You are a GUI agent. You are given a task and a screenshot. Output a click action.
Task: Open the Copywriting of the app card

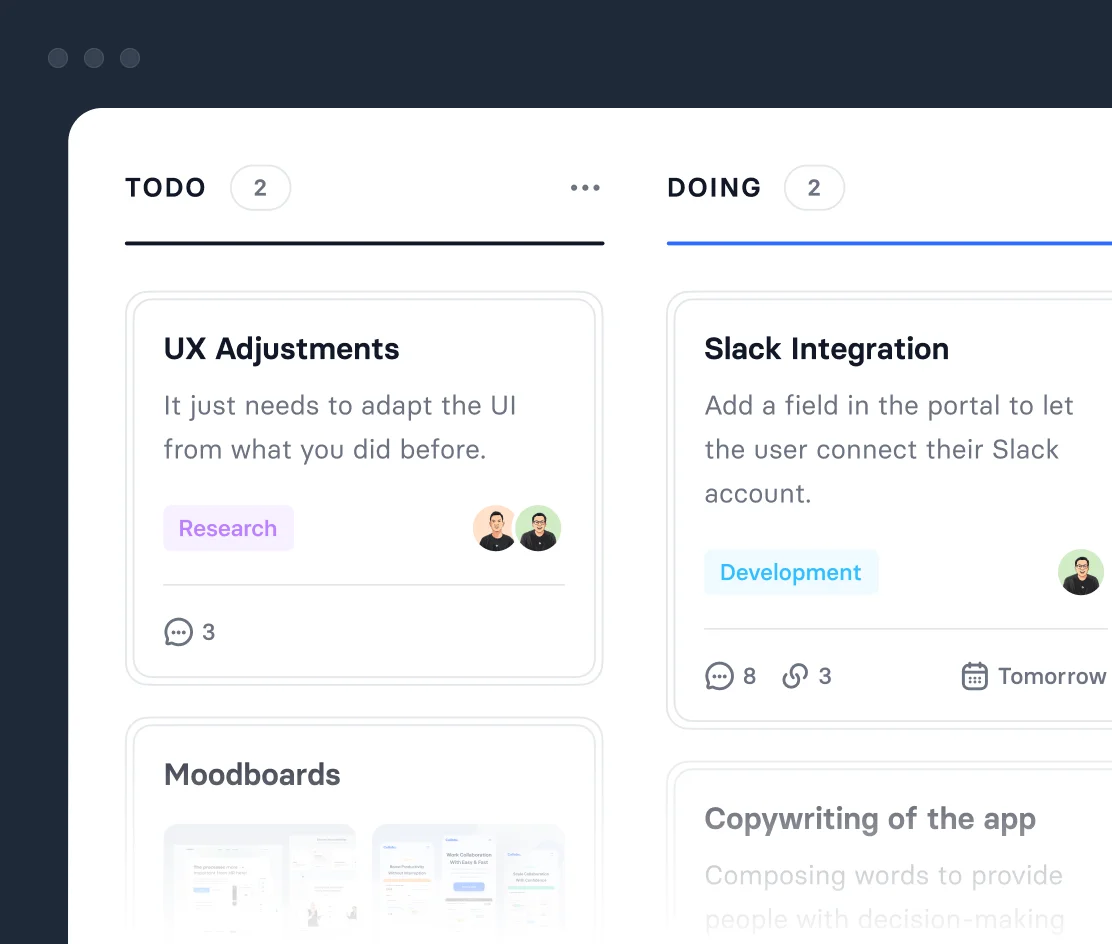tap(870, 819)
